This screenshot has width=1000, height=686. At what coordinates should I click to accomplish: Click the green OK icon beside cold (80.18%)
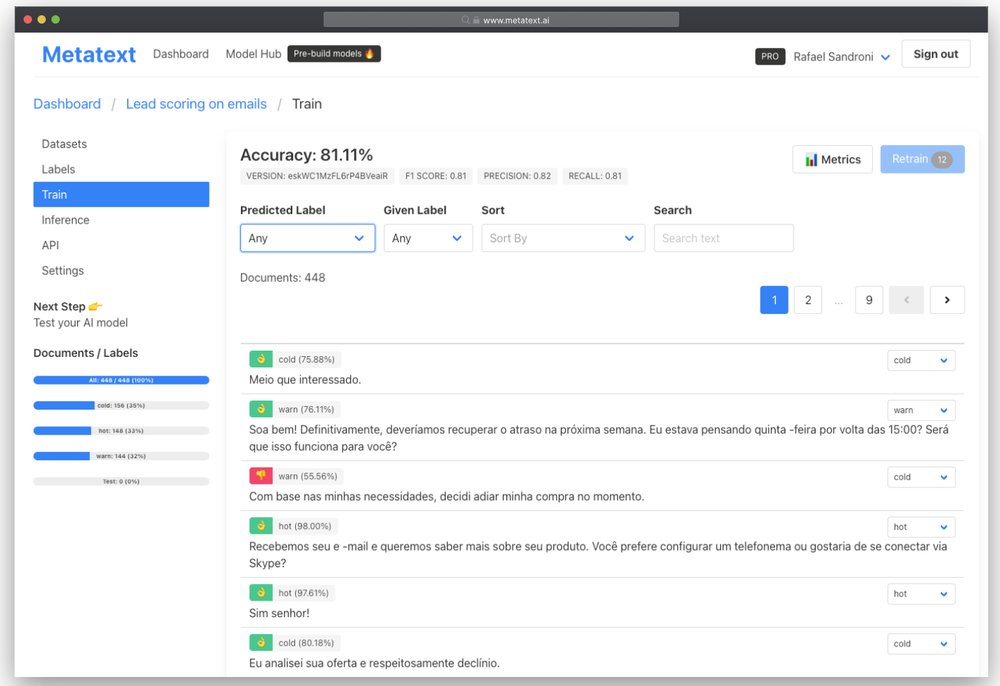point(260,643)
